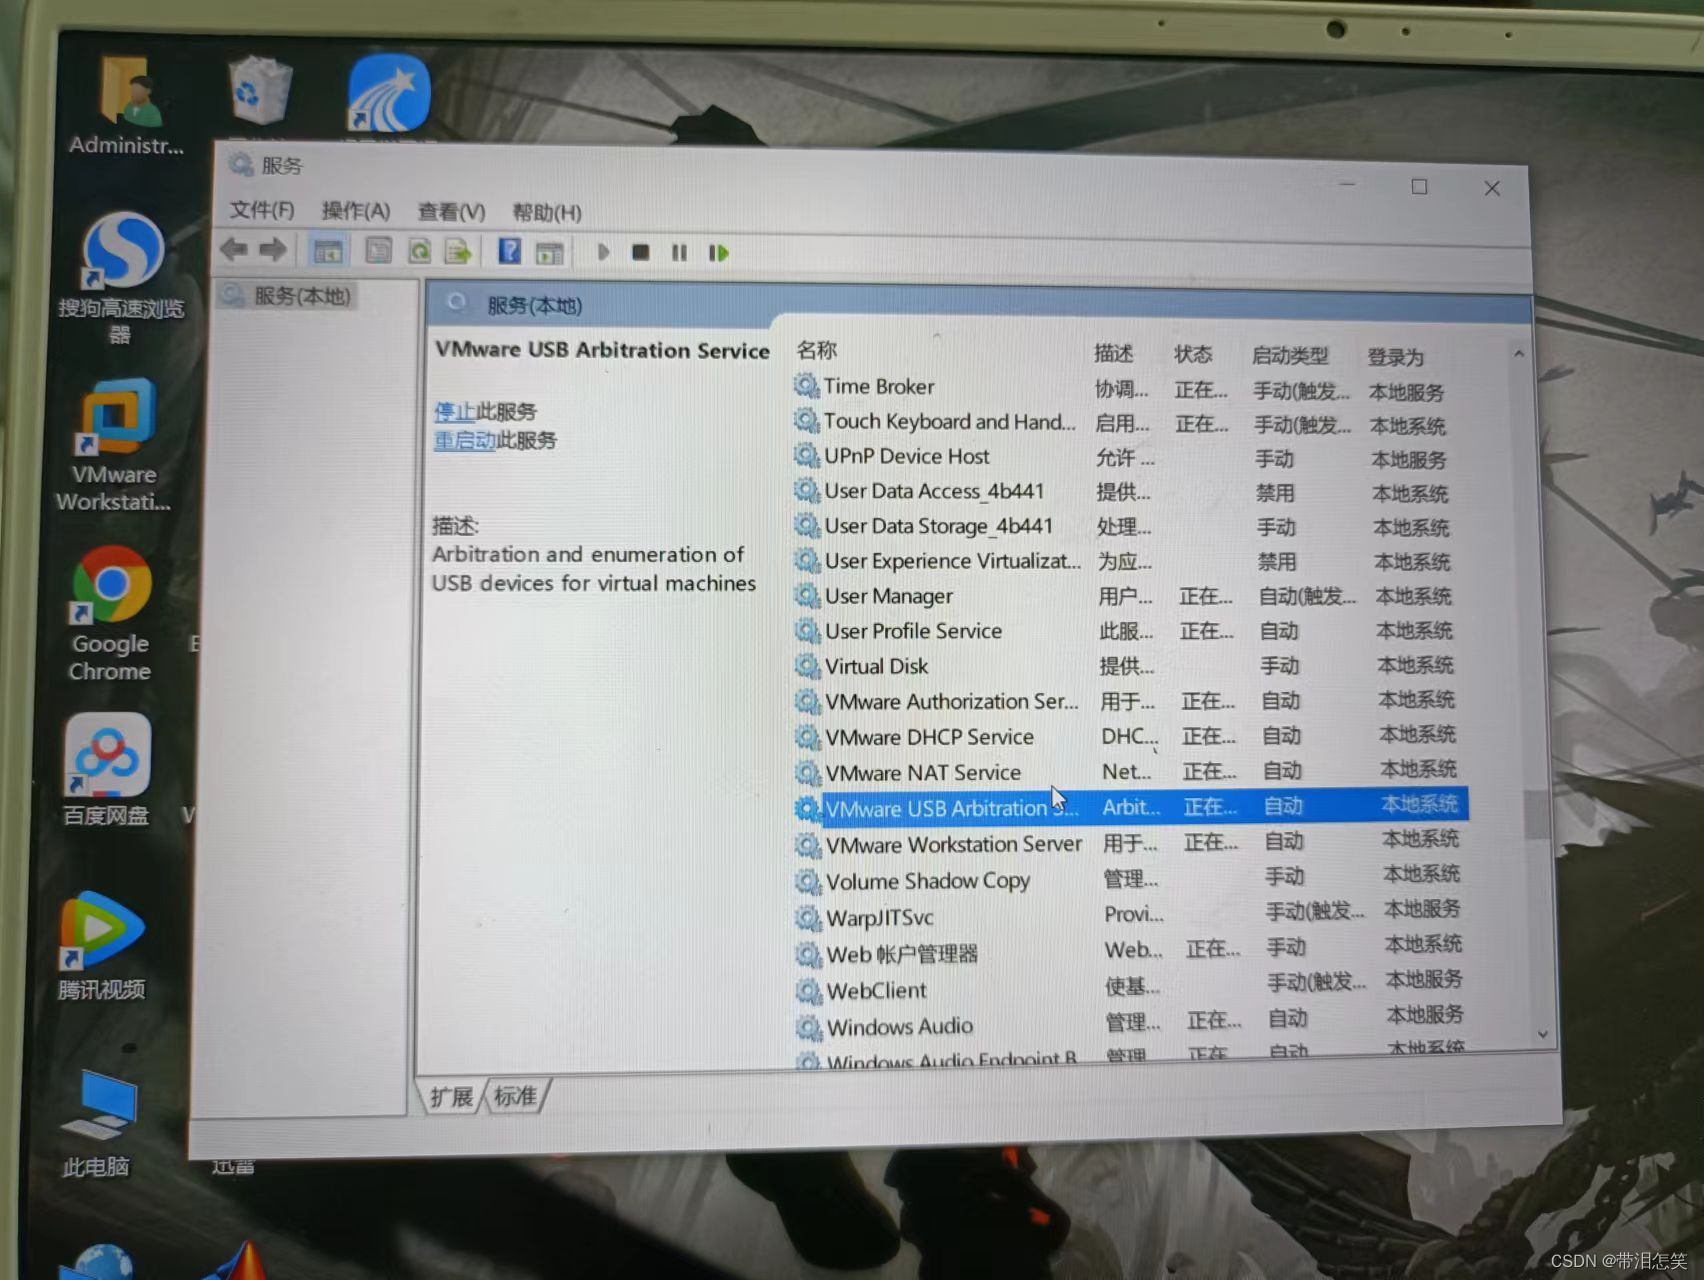Select the Virtual Disk service

1126,666
